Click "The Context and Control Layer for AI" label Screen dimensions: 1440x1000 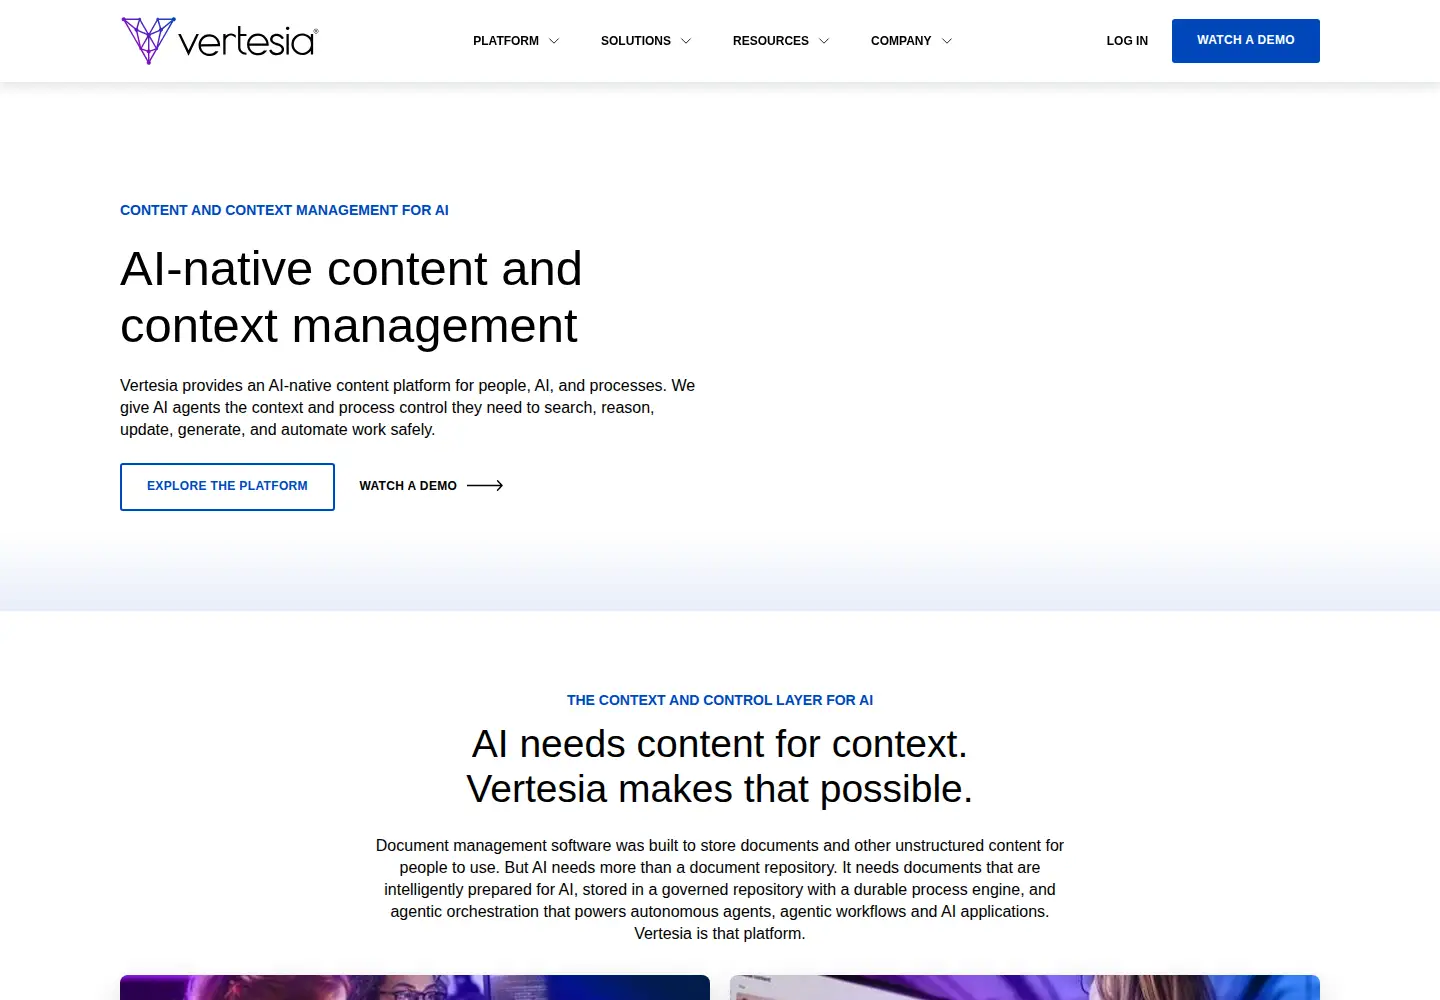pos(720,700)
